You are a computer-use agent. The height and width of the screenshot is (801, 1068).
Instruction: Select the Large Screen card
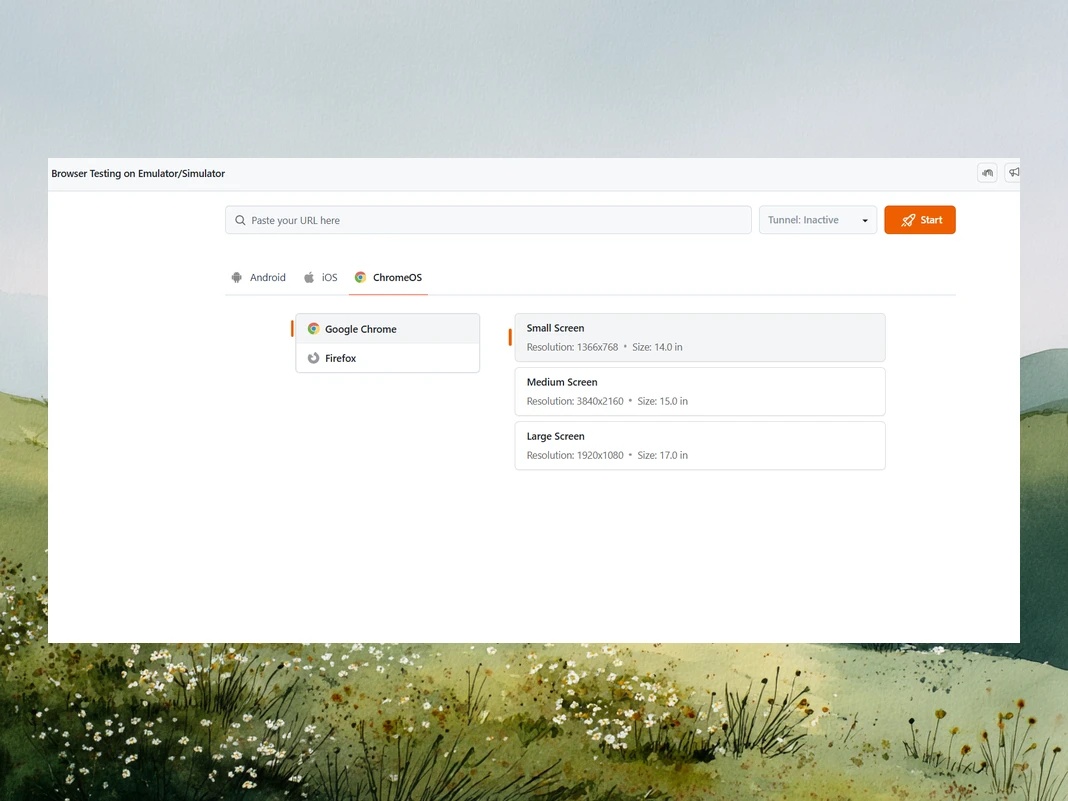click(x=700, y=445)
